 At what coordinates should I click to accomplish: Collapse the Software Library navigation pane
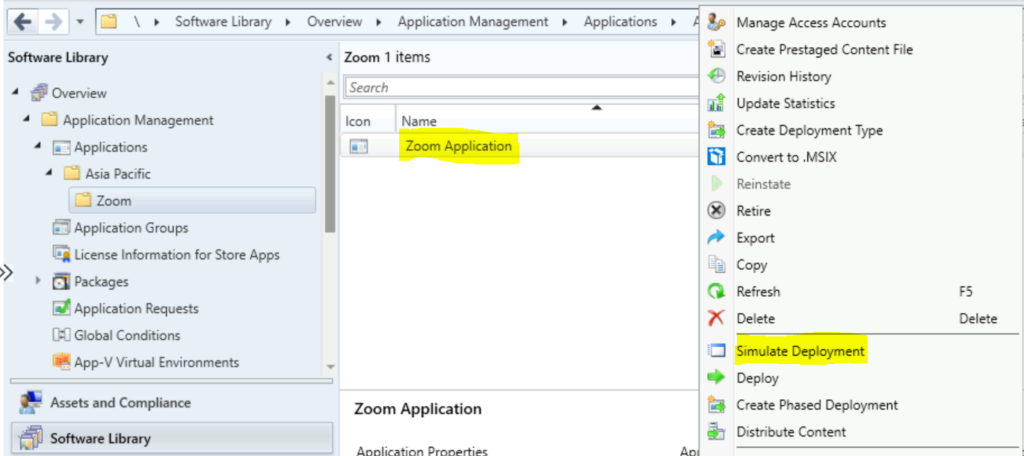(329, 58)
